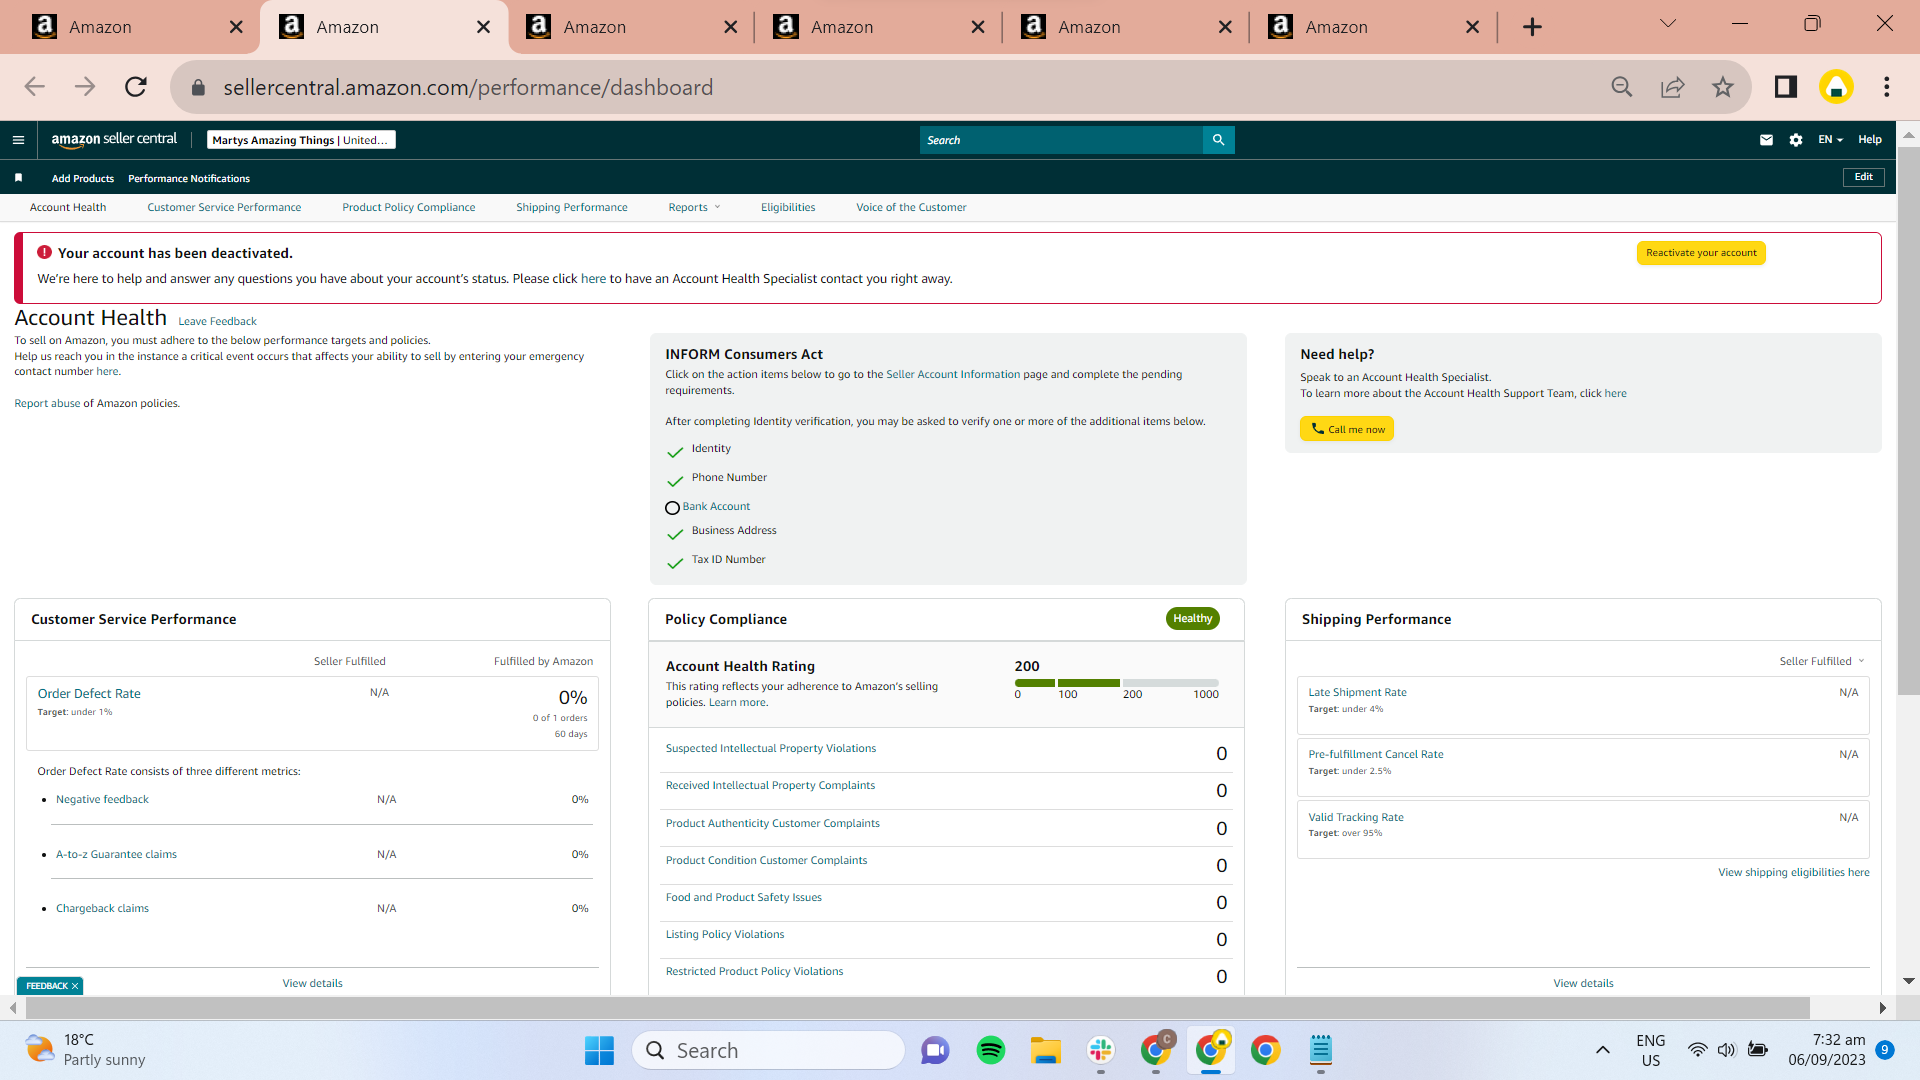Click the browser zoom magnifier icon

click(1622, 87)
